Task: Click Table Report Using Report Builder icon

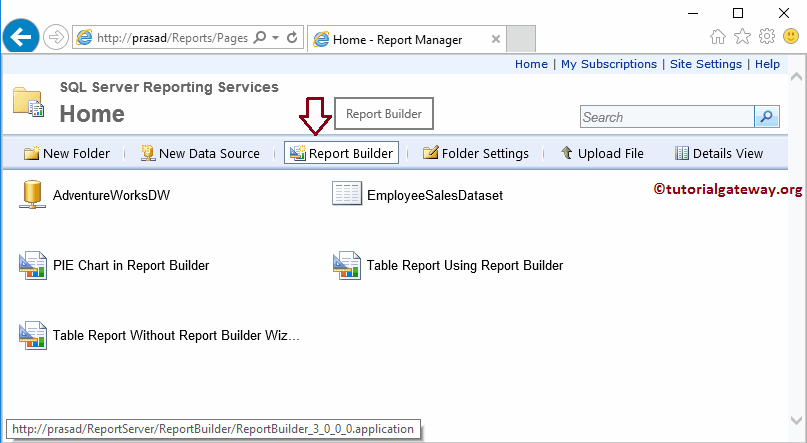Action: coord(346,265)
